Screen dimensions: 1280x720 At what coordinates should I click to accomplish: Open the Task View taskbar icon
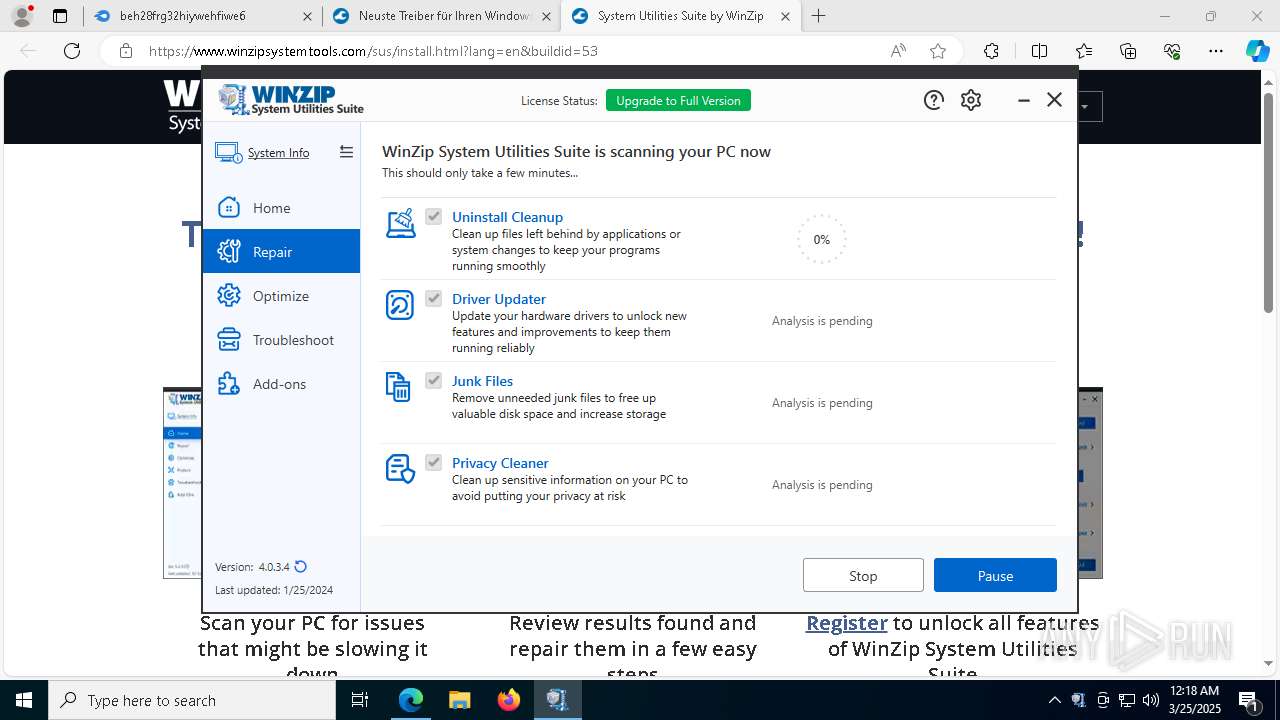360,700
